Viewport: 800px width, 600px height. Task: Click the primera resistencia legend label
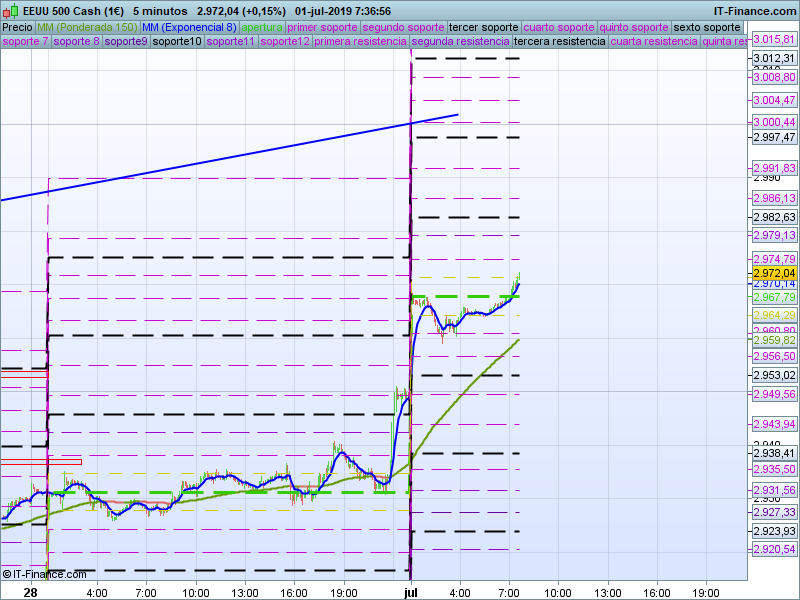coord(360,42)
